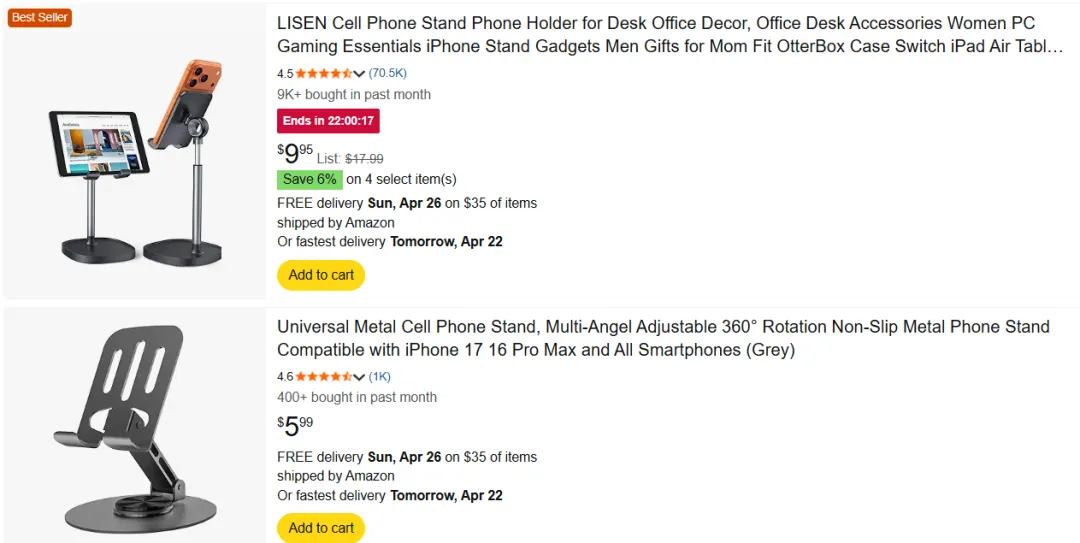
Task: Click the '9K+ bought in past month' text
Action: point(354,94)
